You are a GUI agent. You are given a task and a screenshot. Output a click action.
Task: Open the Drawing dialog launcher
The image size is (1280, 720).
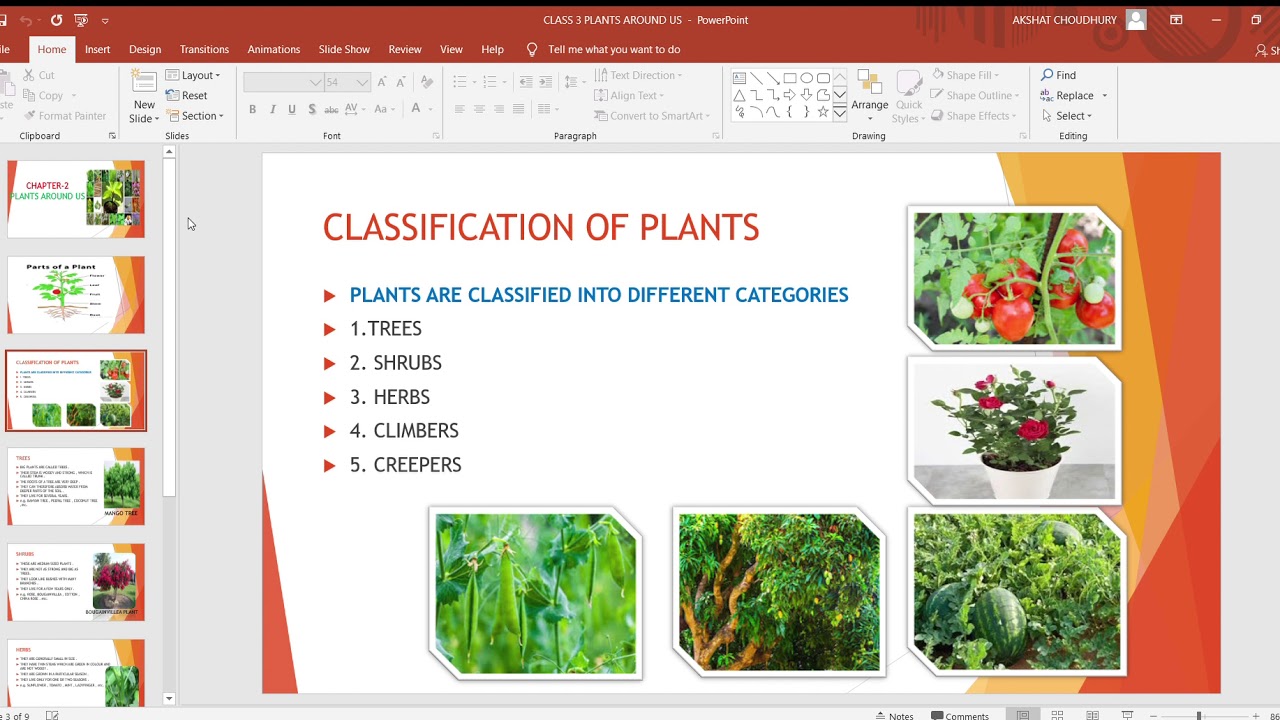tap(1023, 136)
